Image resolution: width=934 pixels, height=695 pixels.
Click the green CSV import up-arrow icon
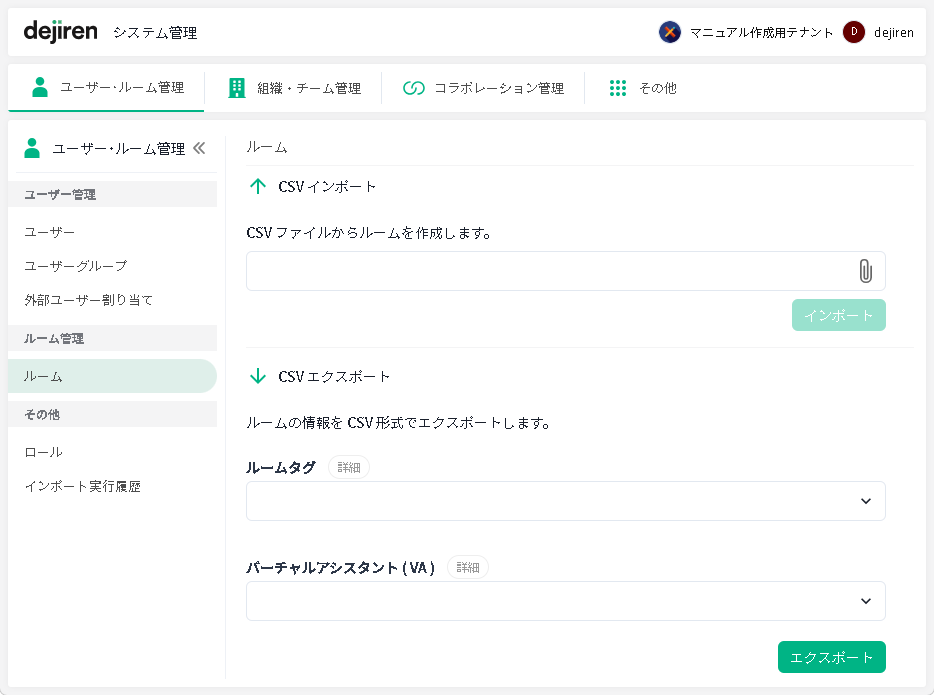(x=257, y=186)
